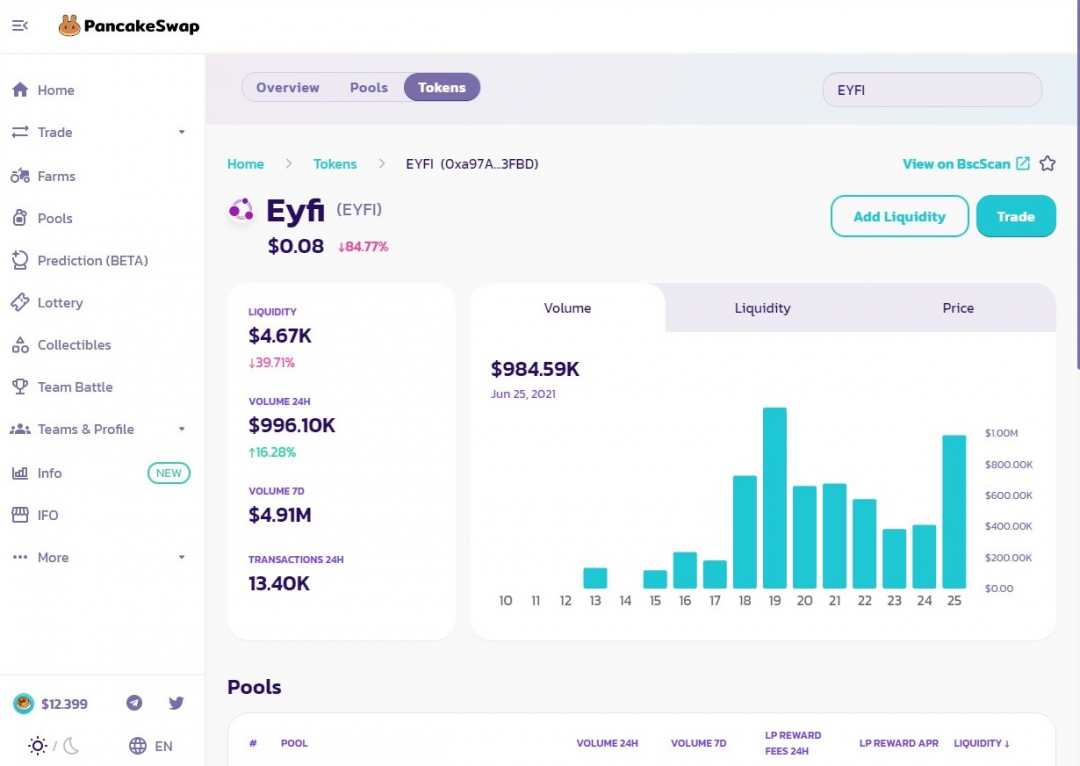This screenshot has height=766, width=1080.
Task: Add EYFI to watchlist with star icon
Action: point(1047,164)
